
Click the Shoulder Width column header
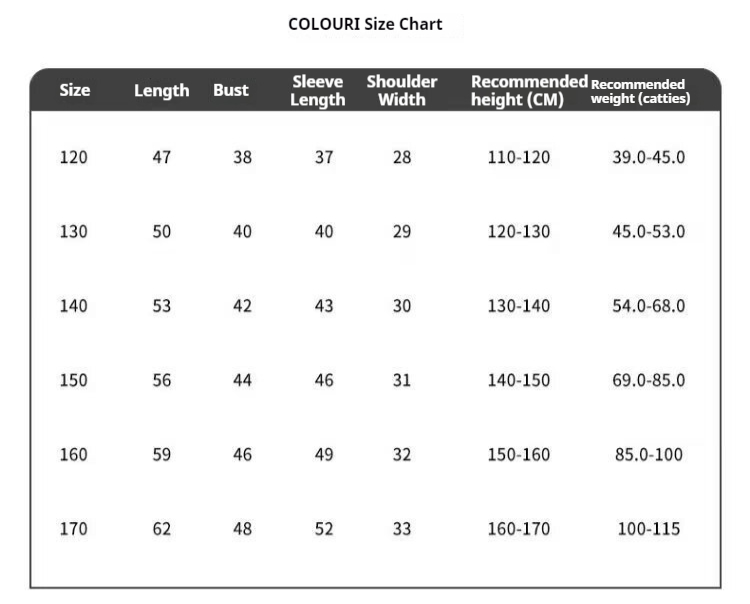(402, 90)
